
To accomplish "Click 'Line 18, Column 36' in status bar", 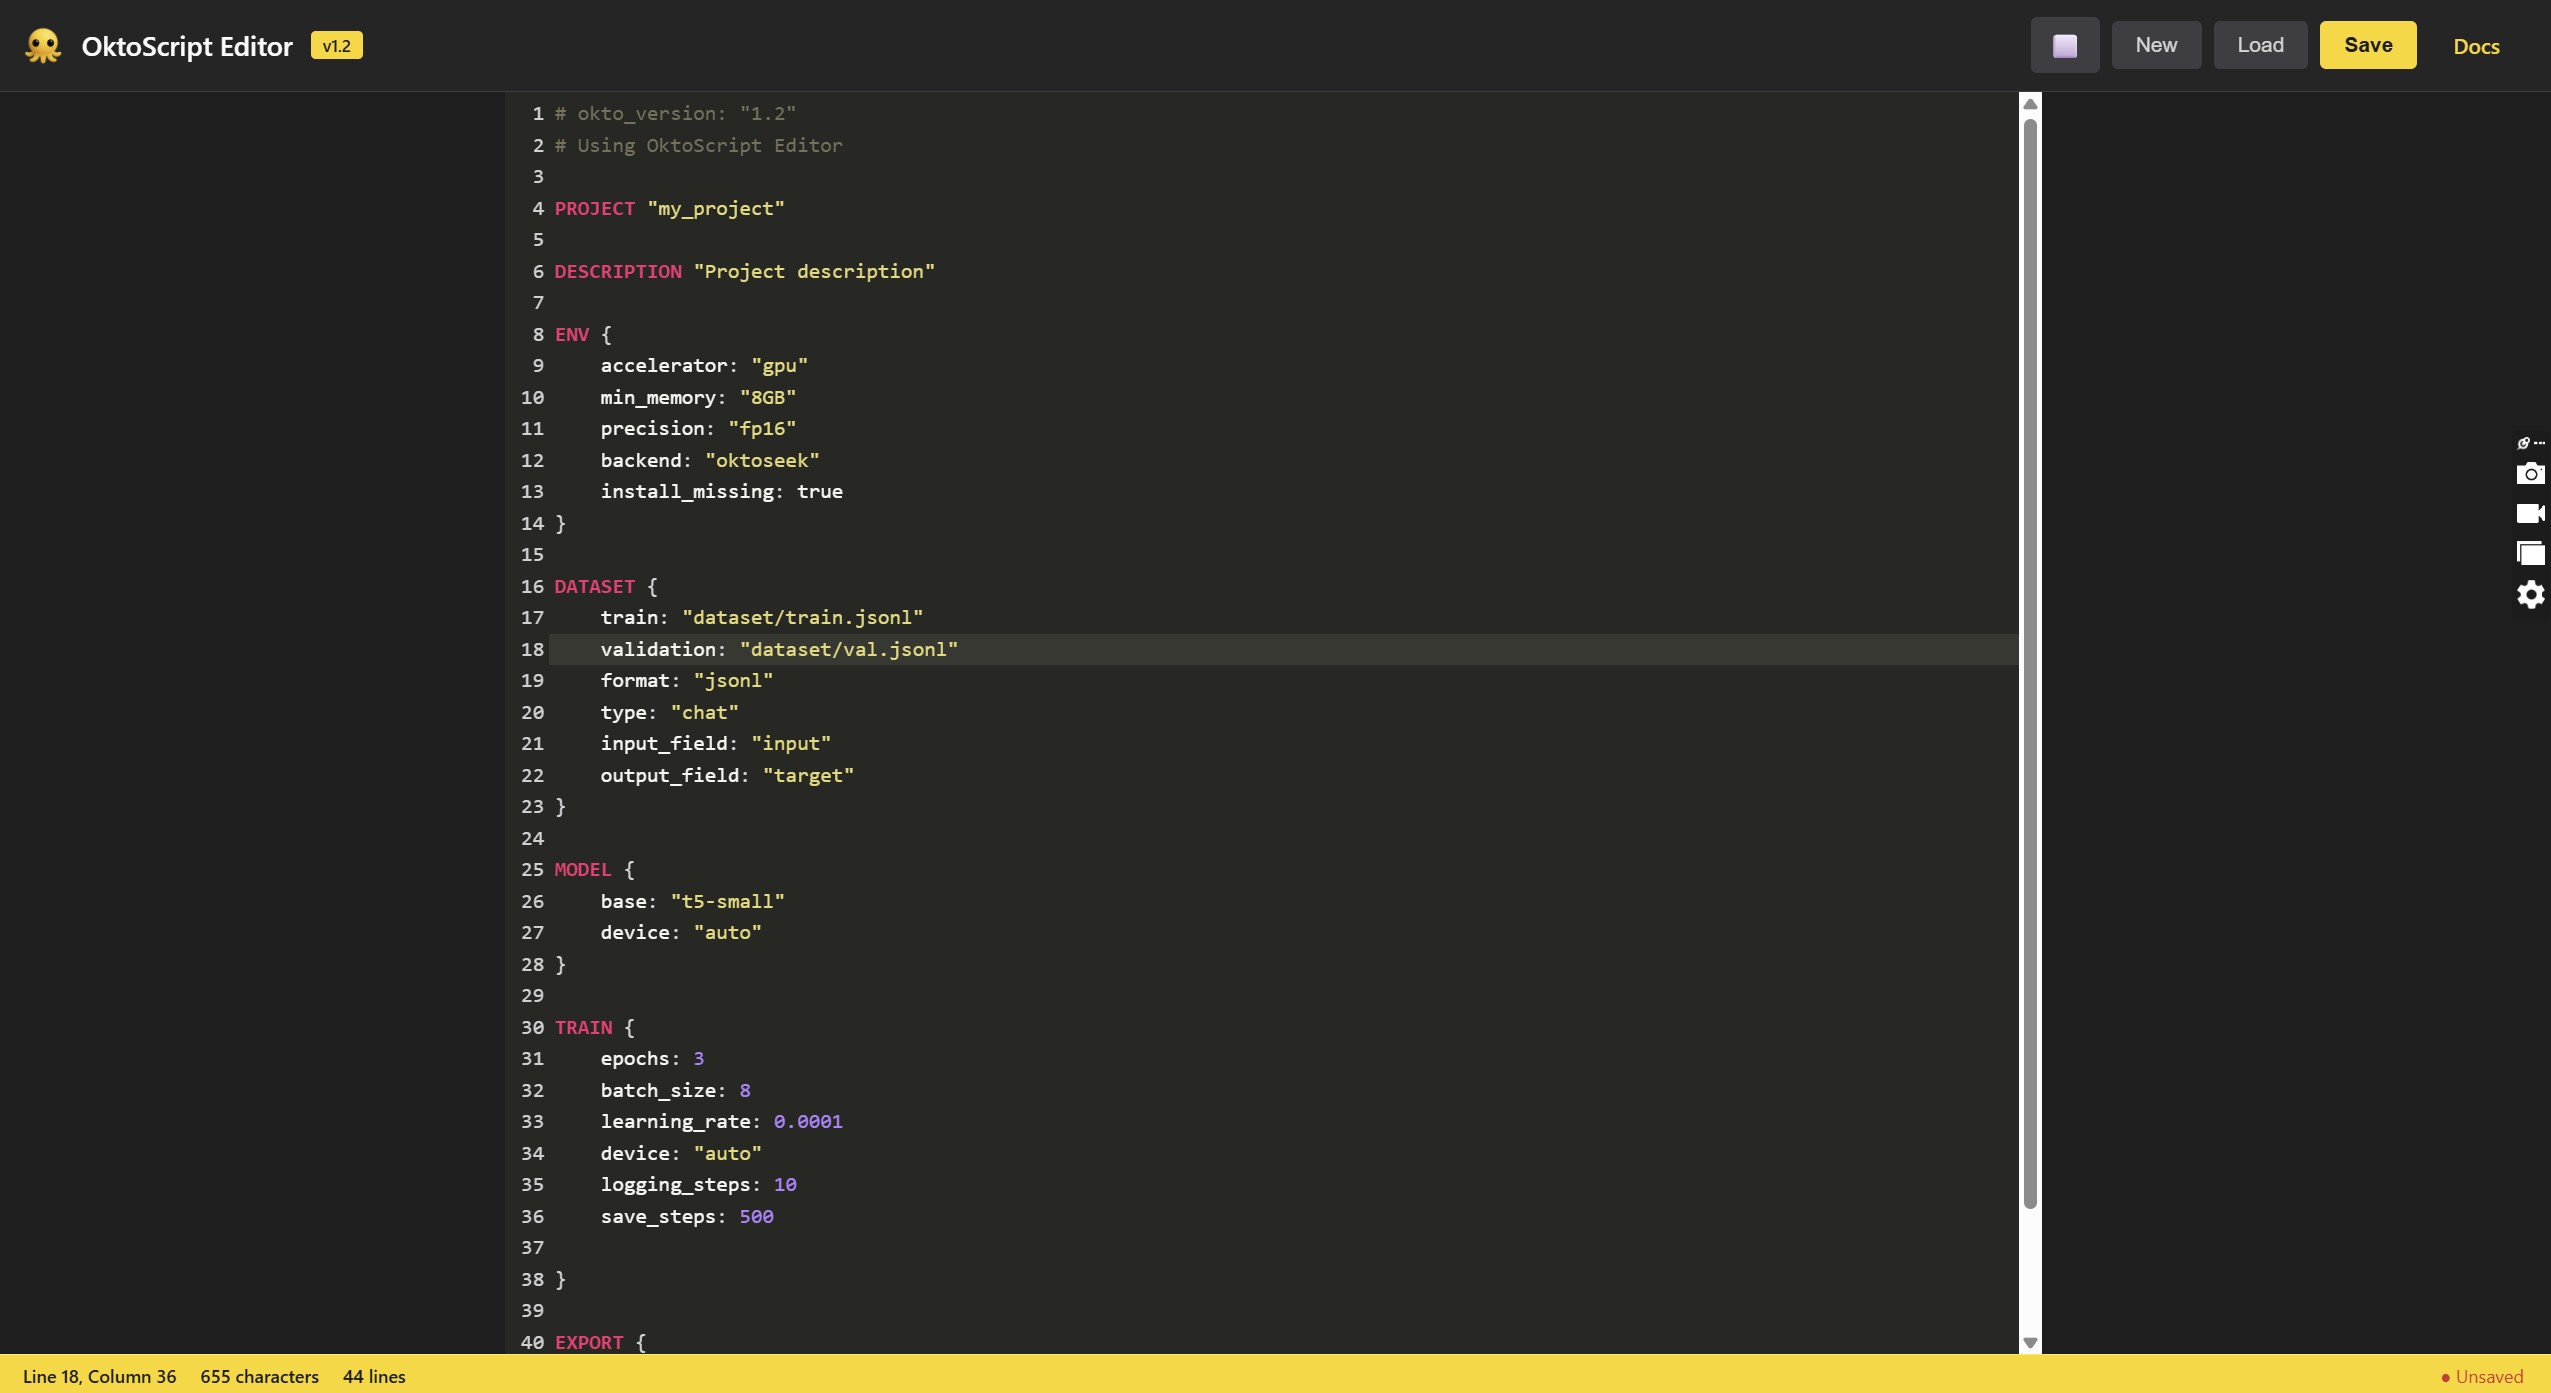I will click(x=100, y=1376).
